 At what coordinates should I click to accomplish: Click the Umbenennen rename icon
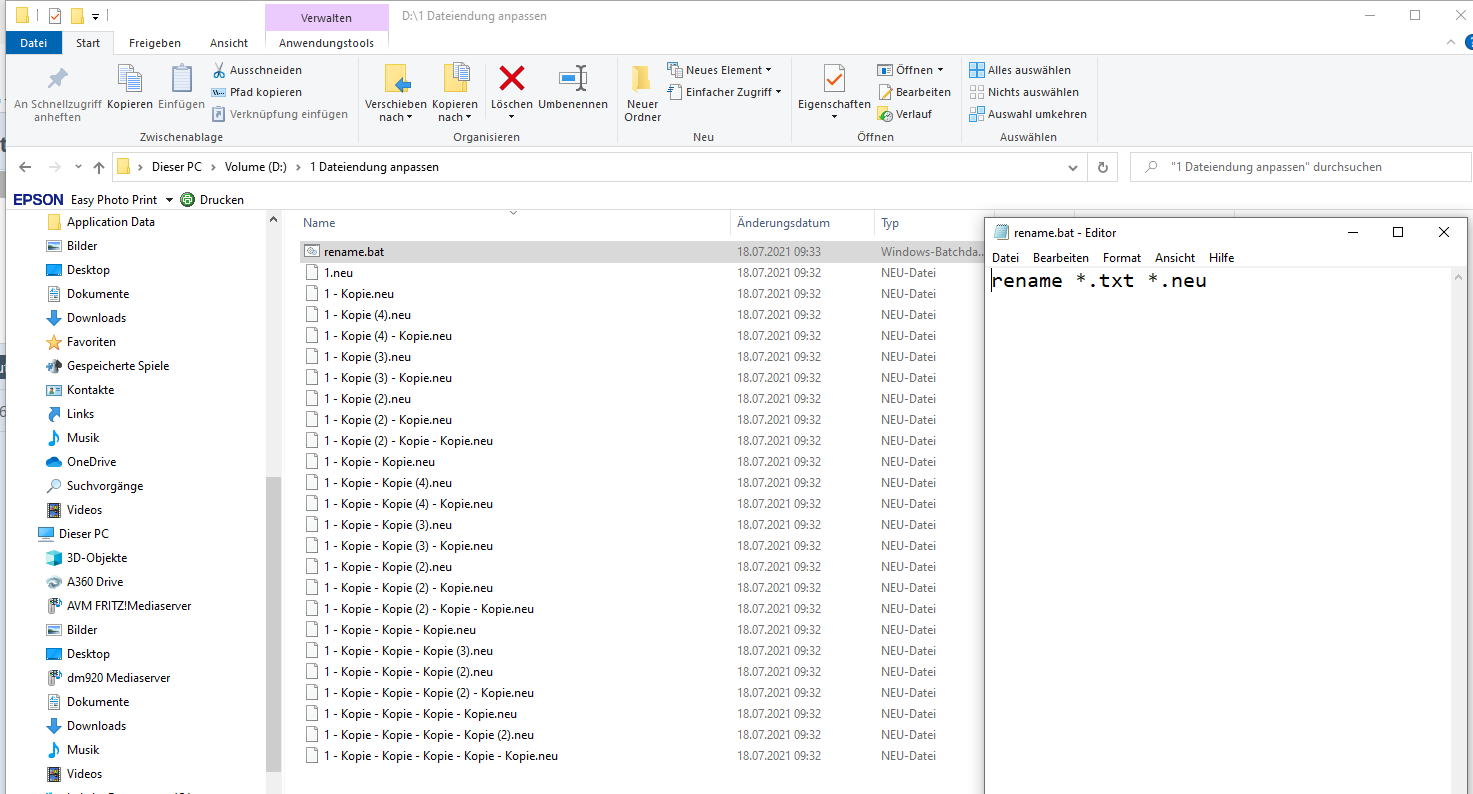point(573,80)
